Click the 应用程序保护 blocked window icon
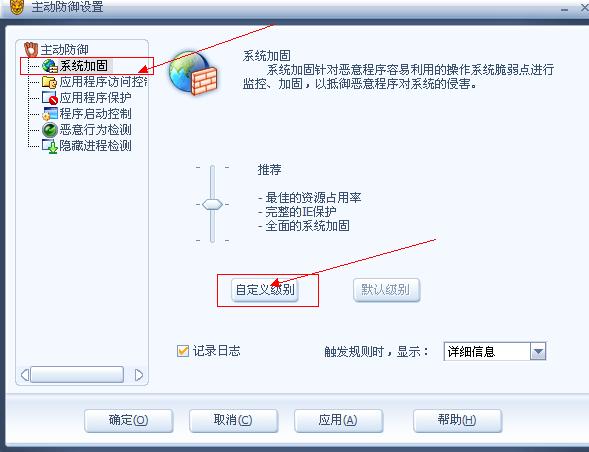Image resolution: width=589 pixels, height=452 pixels. [50, 98]
